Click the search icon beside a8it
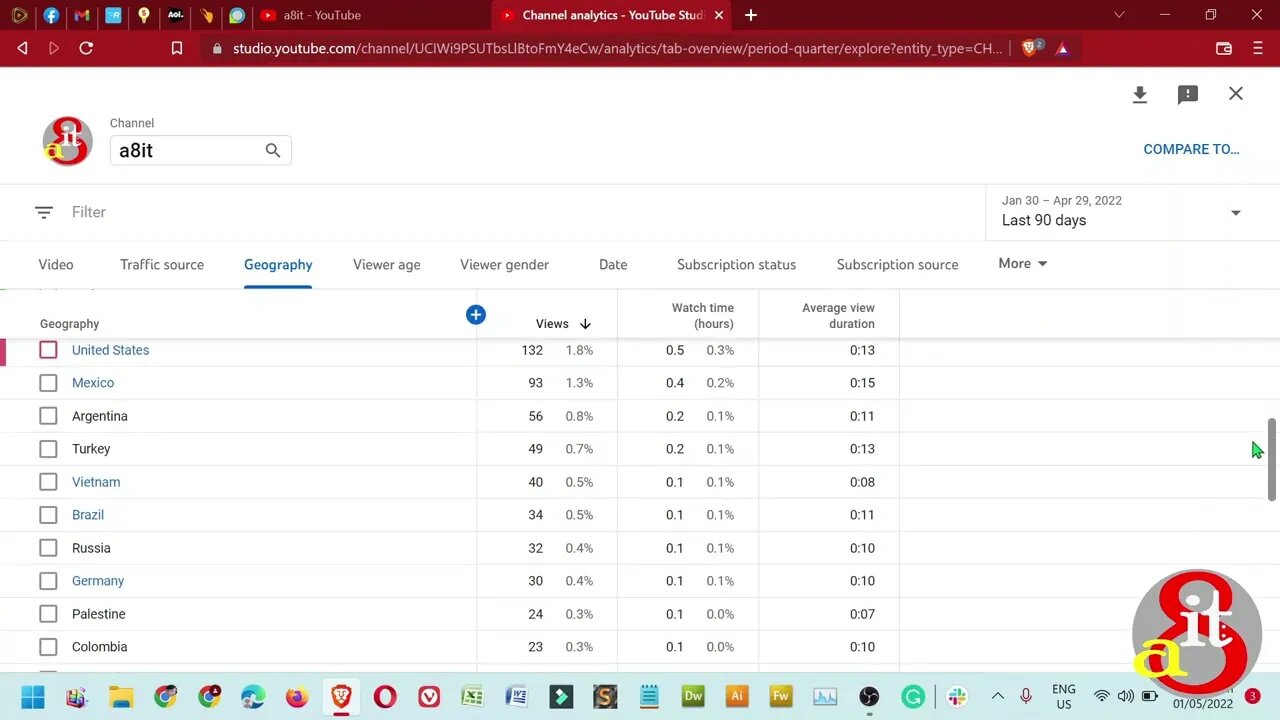1280x720 pixels. 273,150
